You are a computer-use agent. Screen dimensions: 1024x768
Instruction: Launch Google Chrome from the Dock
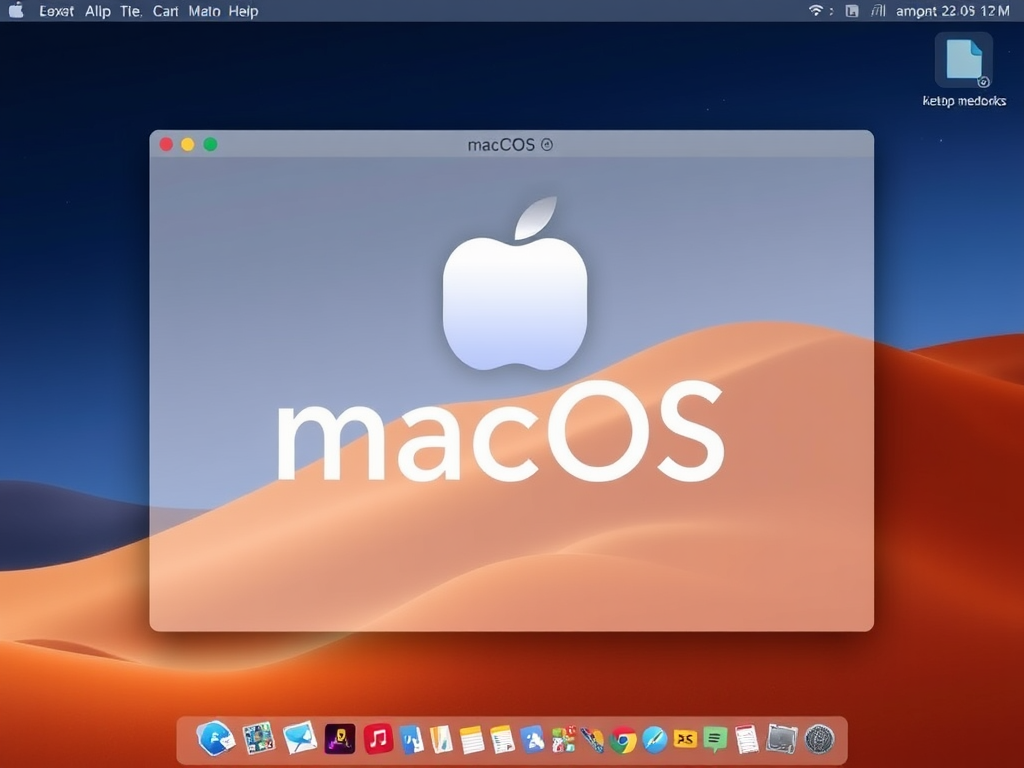(623, 741)
